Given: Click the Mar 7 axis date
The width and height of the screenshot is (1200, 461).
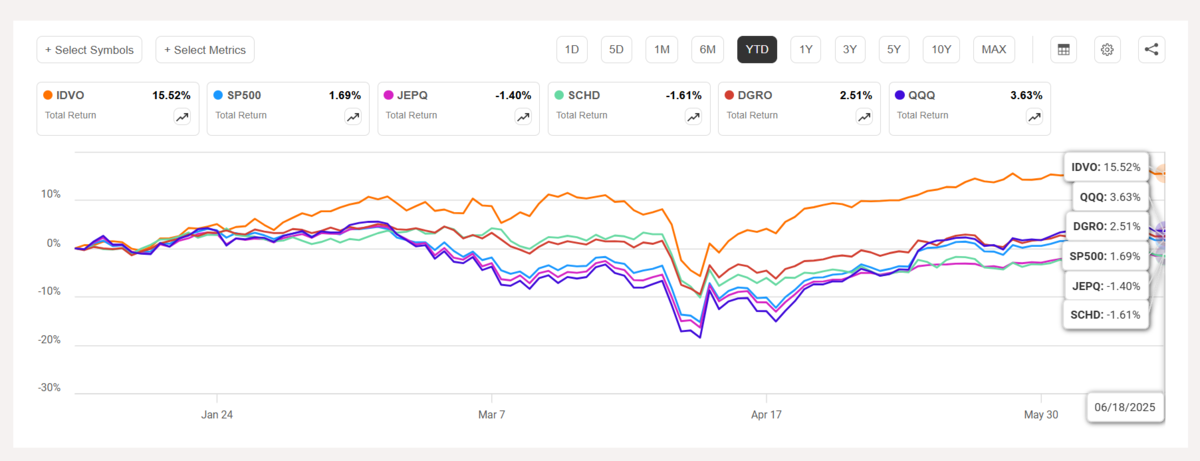Looking at the screenshot, I should click(493, 413).
